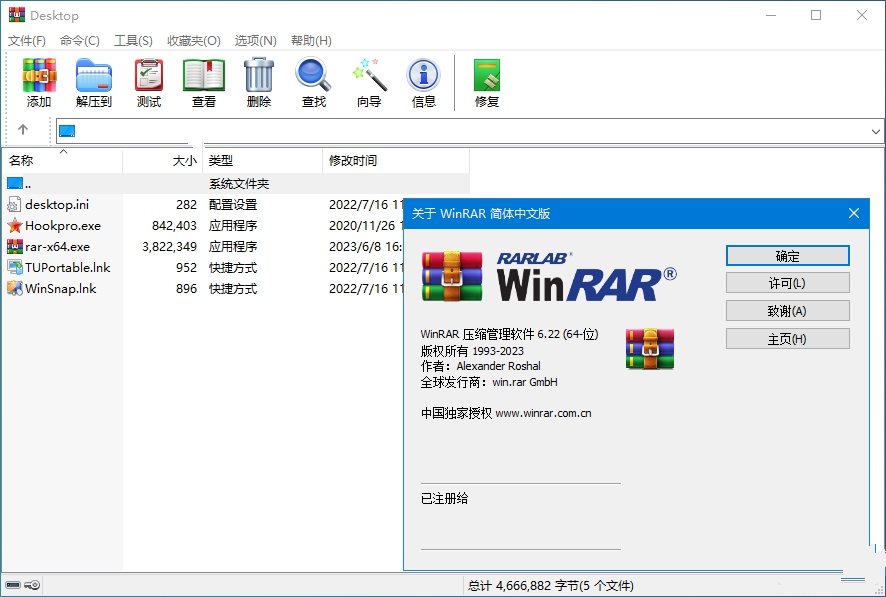Click the 配置设置 type cell

coord(233,204)
